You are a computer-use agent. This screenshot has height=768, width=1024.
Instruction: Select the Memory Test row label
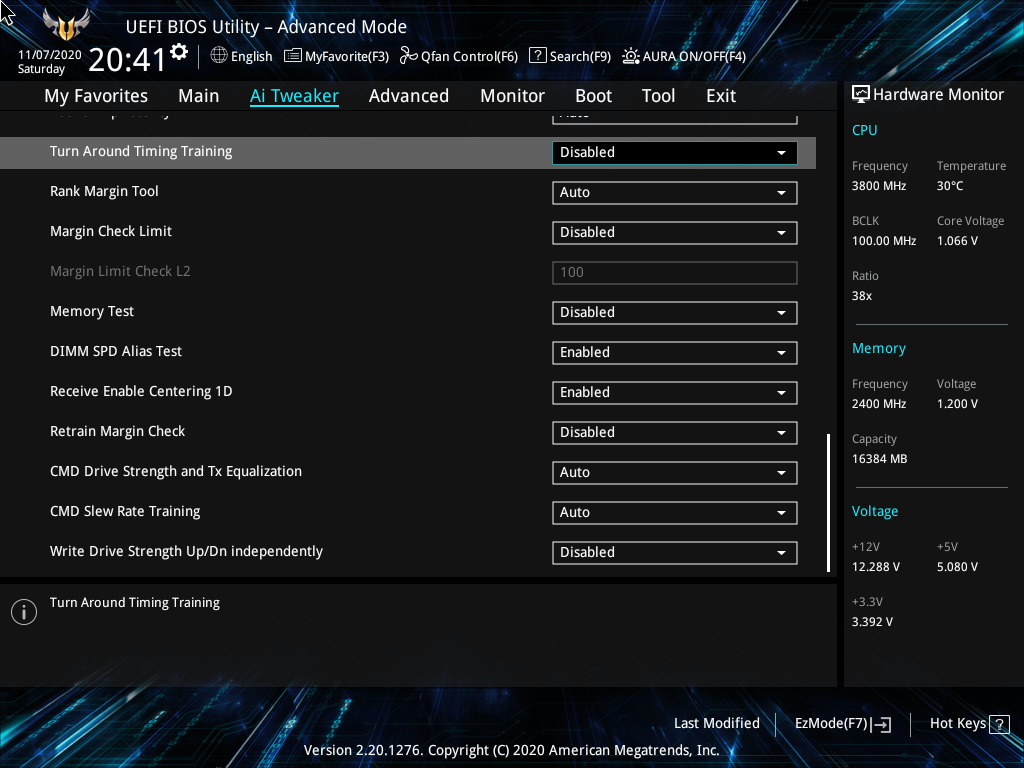(92, 312)
